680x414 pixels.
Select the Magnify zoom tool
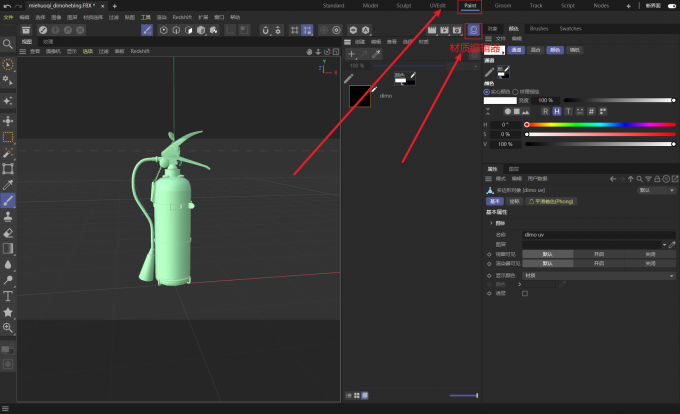tap(8, 328)
